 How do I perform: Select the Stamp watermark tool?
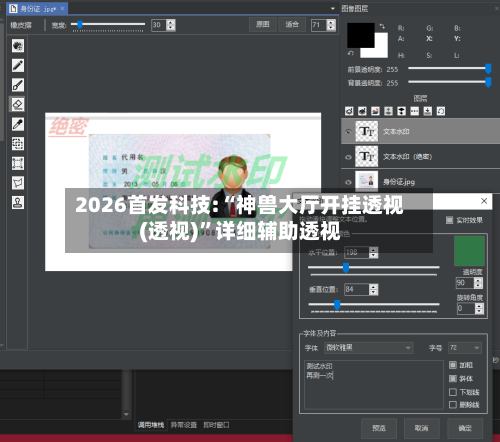point(18,202)
